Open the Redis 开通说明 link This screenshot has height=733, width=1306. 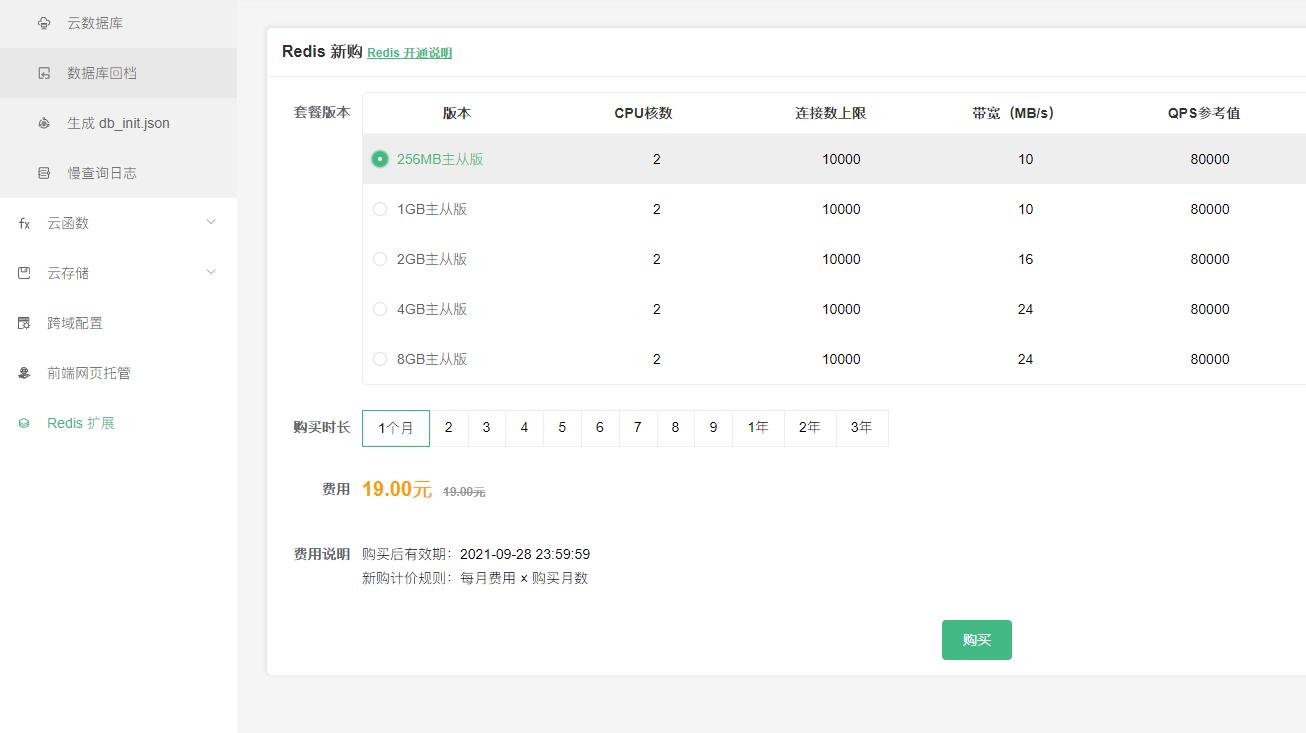[x=410, y=53]
